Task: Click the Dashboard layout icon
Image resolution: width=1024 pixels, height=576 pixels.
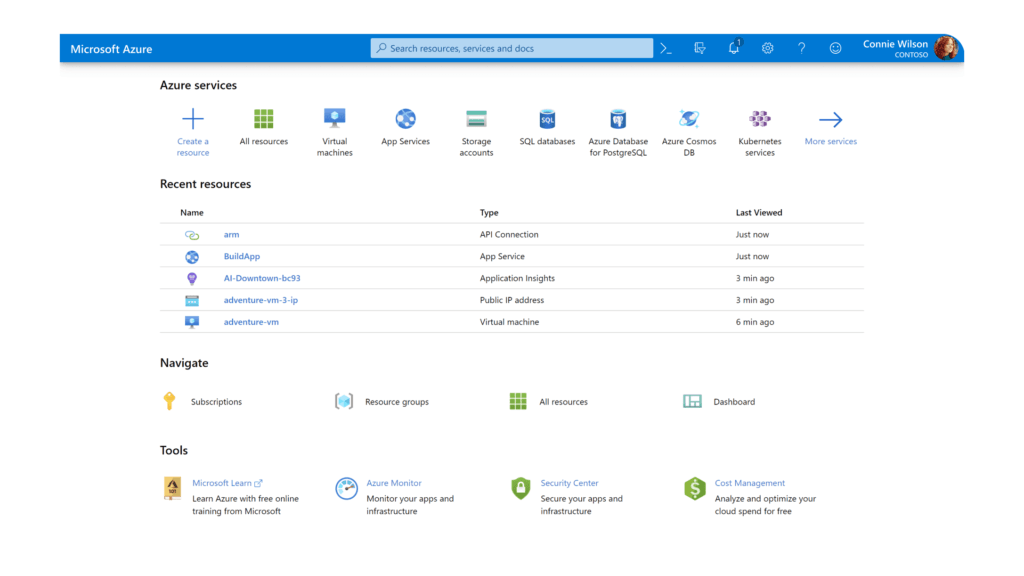Action: (692, 401)
